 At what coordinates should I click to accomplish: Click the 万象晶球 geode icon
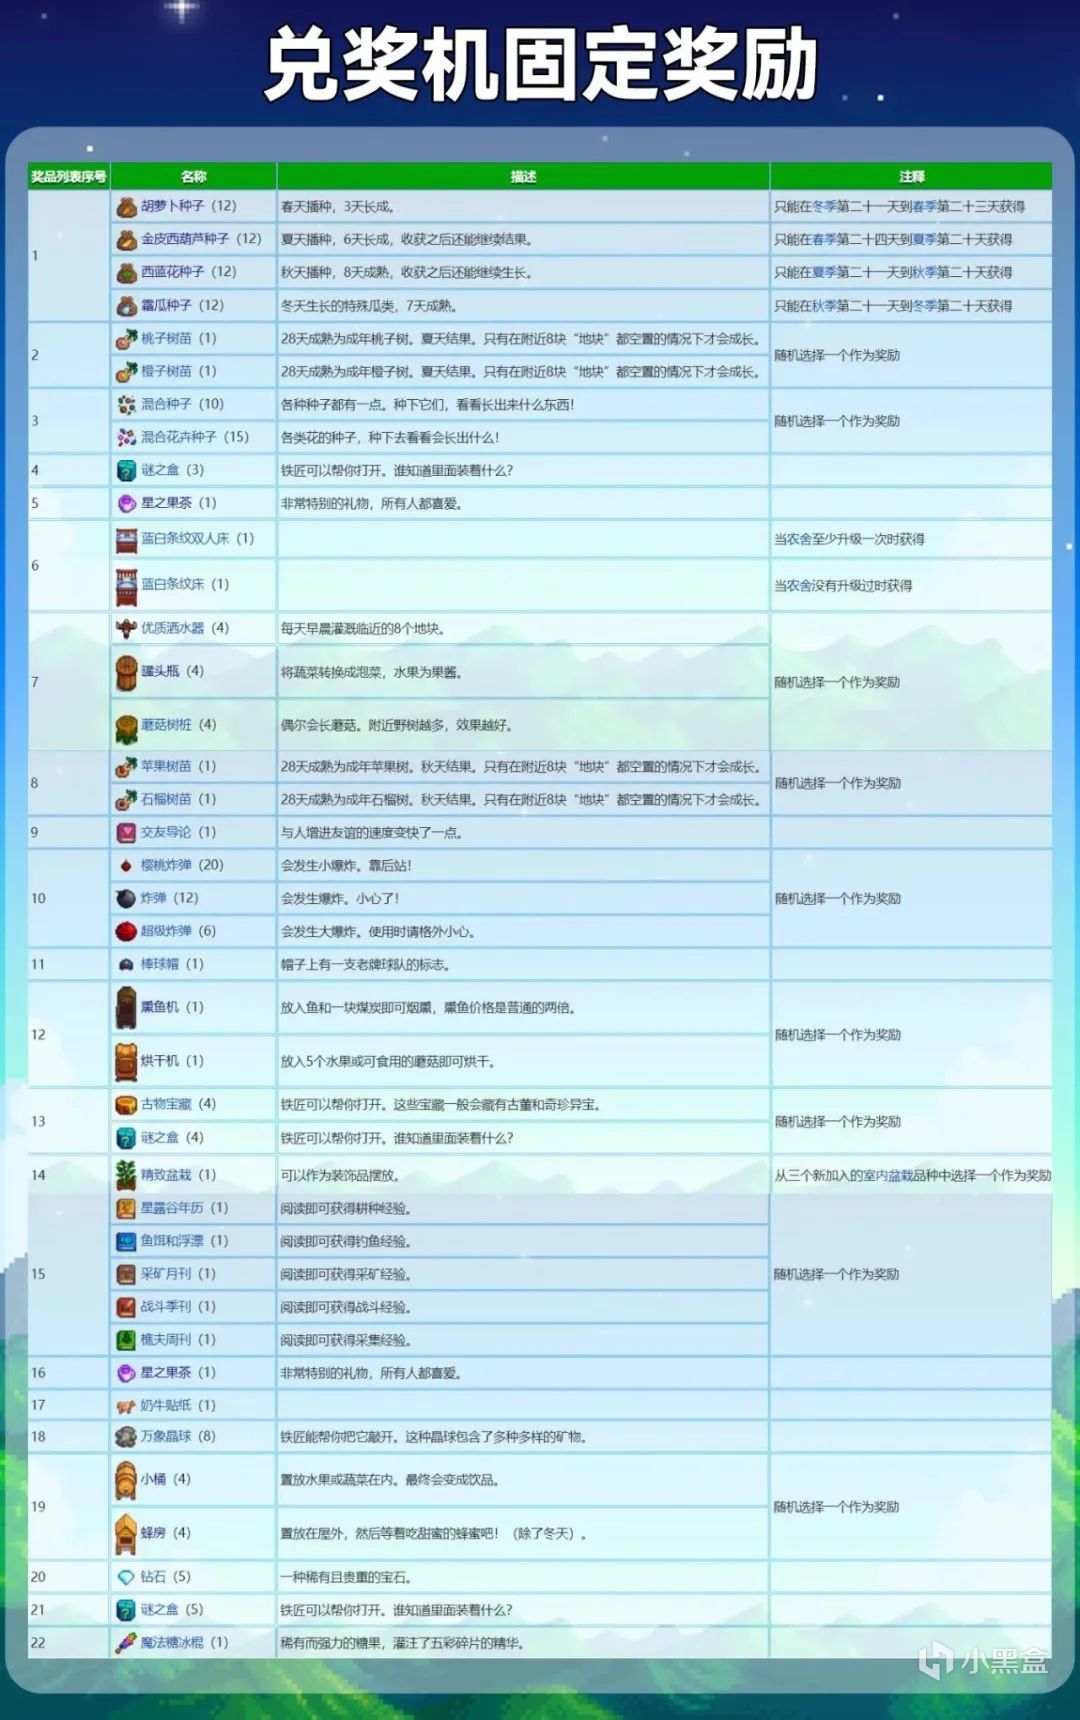pos(126,1437)
